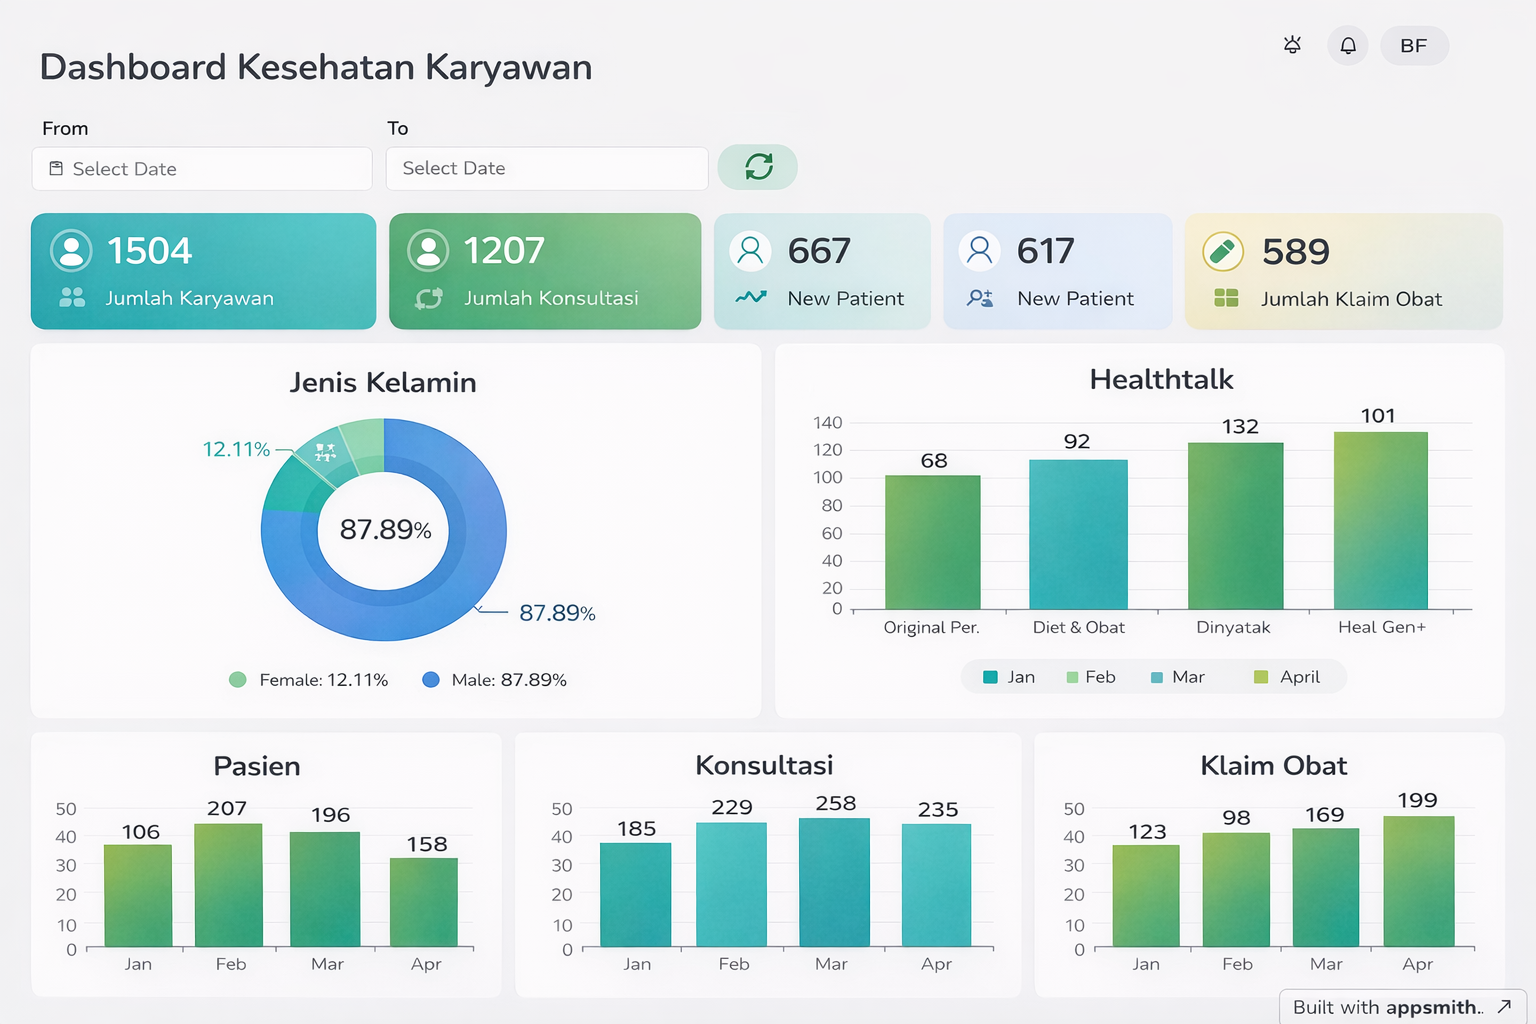Open the From date picker
This screenshot has height=1024, width=1536.
click(200, 168)
